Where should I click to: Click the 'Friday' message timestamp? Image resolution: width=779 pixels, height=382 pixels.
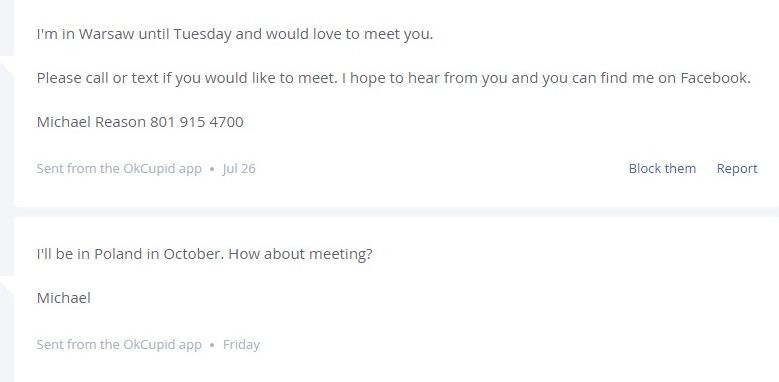pyautogui.click(x=241, y=344)
